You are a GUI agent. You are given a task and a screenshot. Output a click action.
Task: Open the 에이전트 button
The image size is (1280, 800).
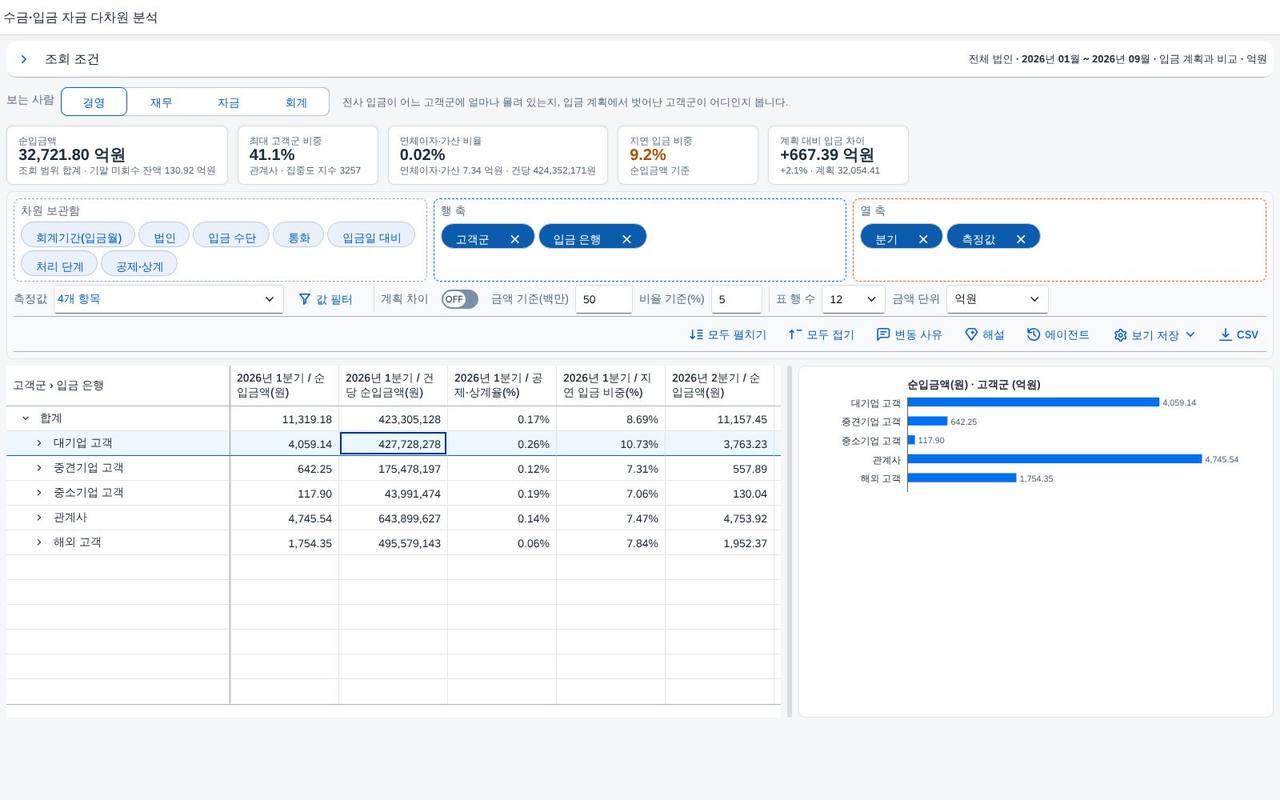(x=1058, y=335)
